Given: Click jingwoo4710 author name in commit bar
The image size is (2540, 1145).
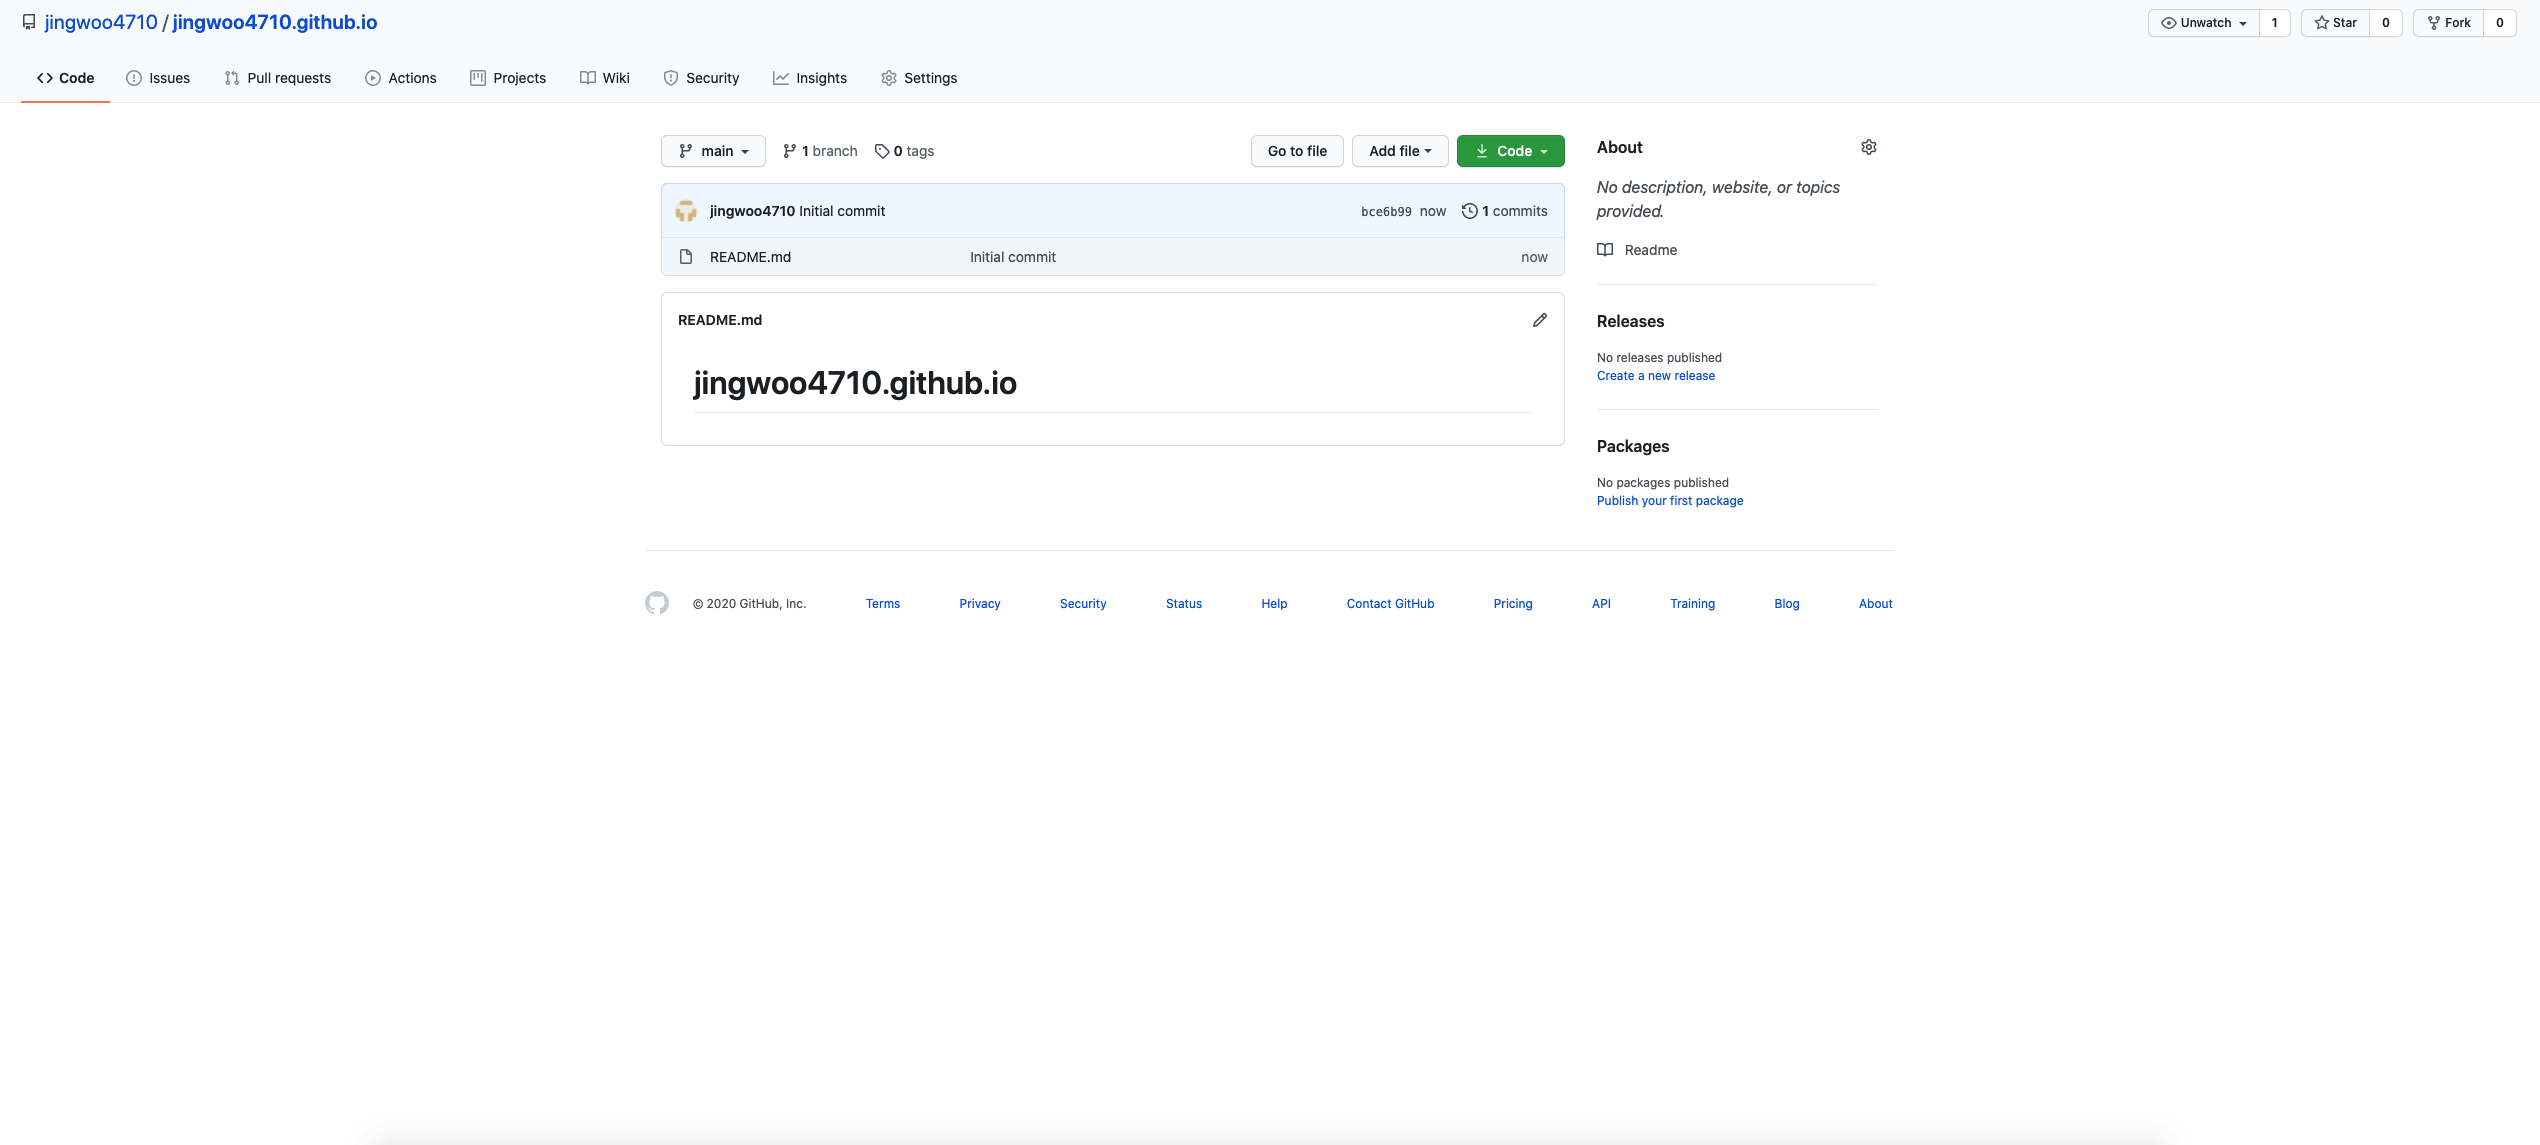Looking at the screenshot, I should click(x=752, y=211).
